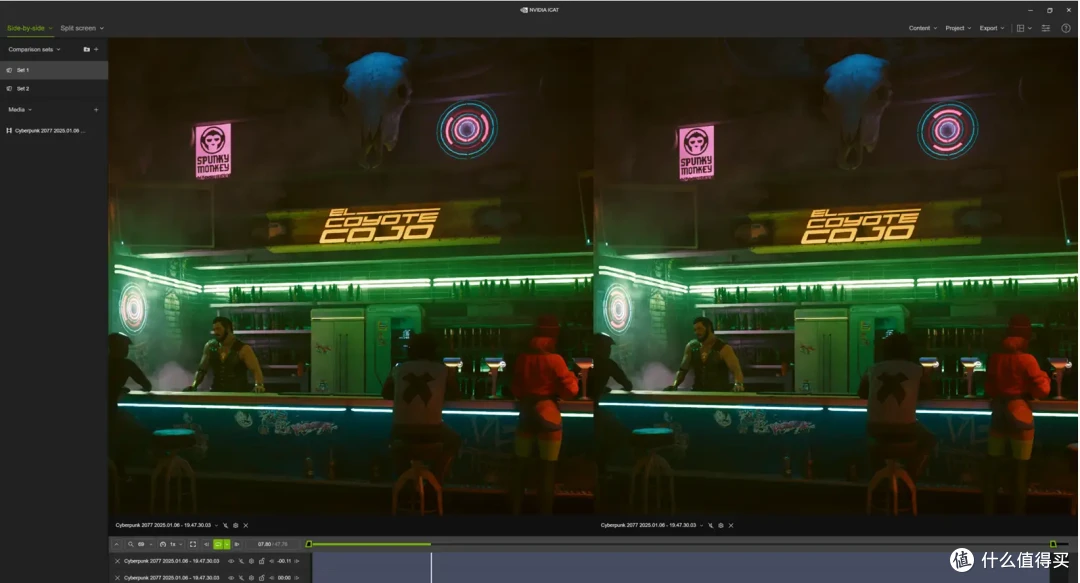
Task: Open the Export menu
Action: click(x=992, y=28)
